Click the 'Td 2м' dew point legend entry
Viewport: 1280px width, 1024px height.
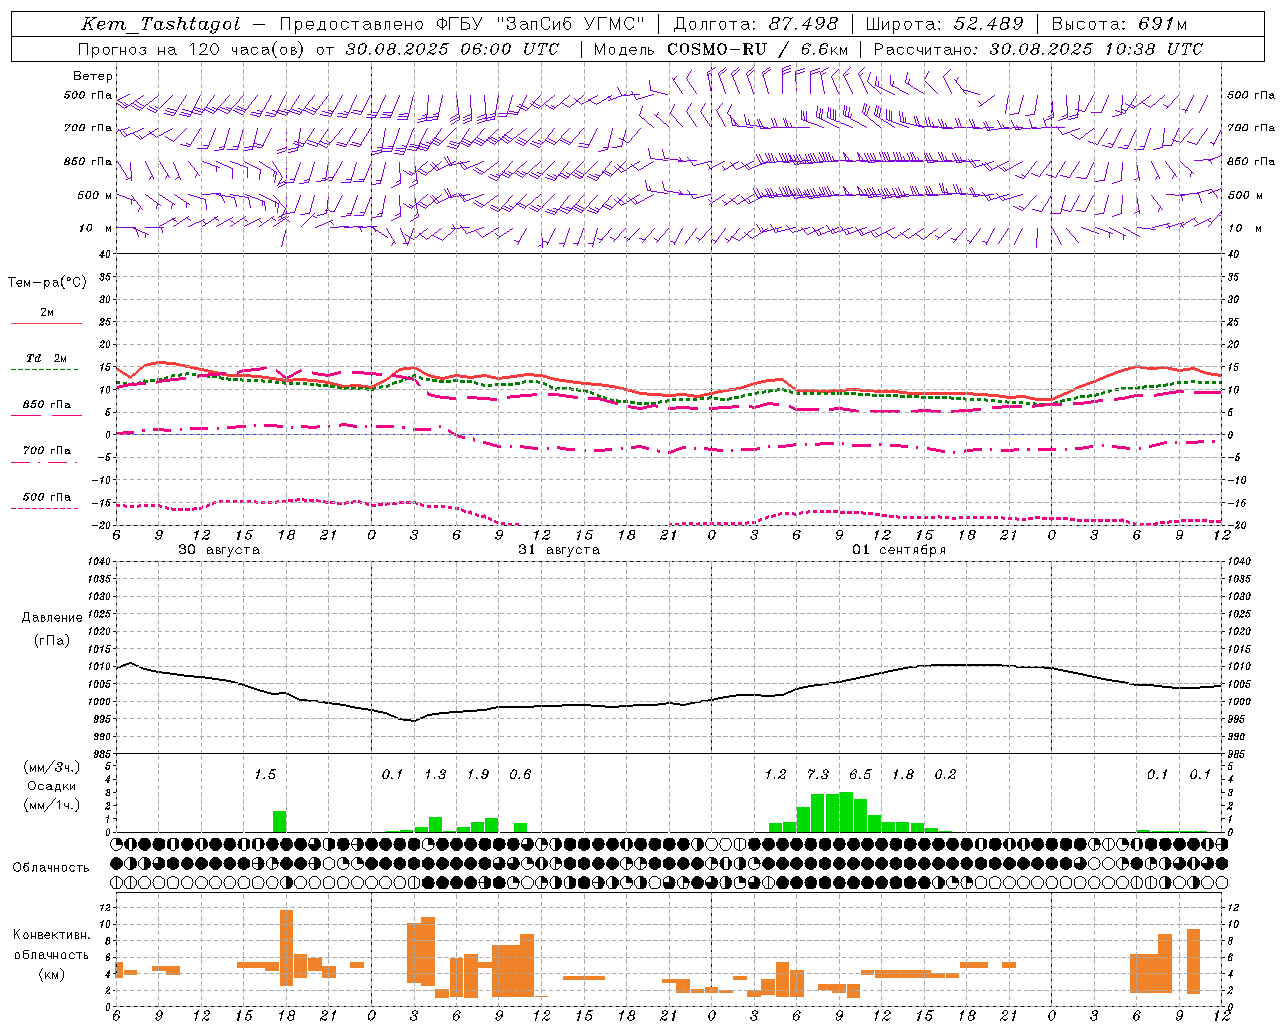47,358
